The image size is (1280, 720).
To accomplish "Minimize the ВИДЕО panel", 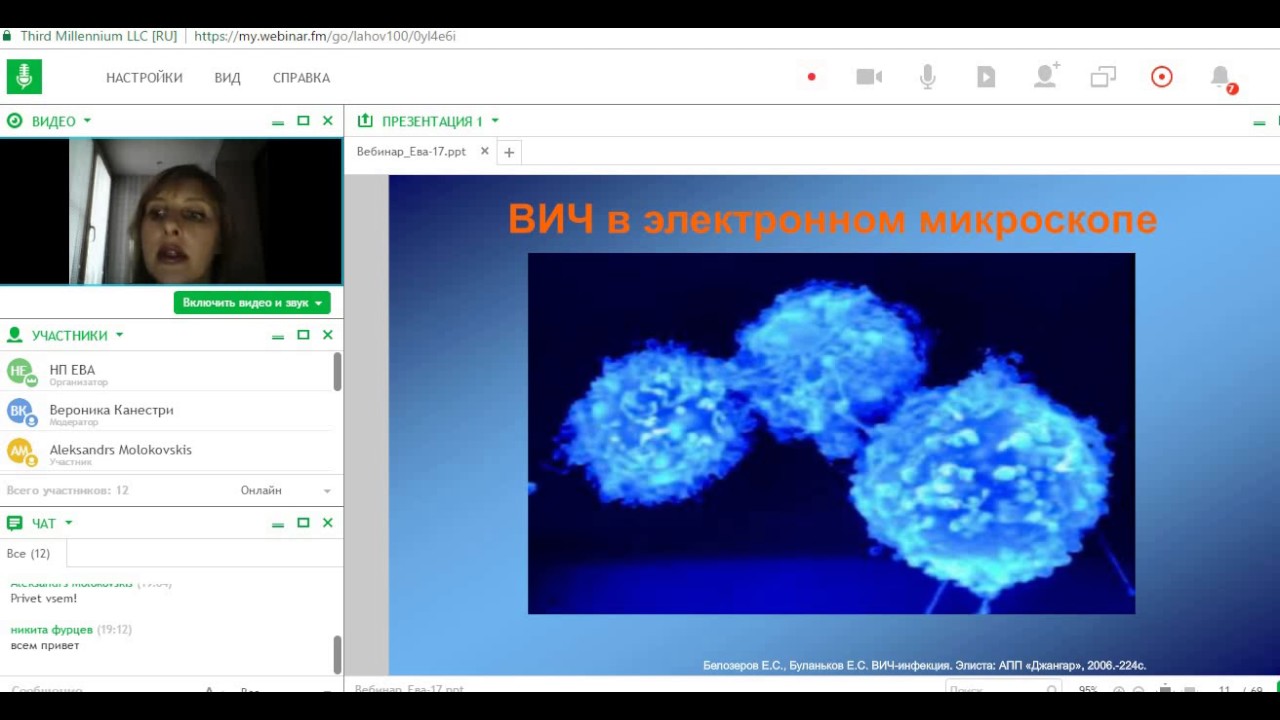I will pos(278,122).
